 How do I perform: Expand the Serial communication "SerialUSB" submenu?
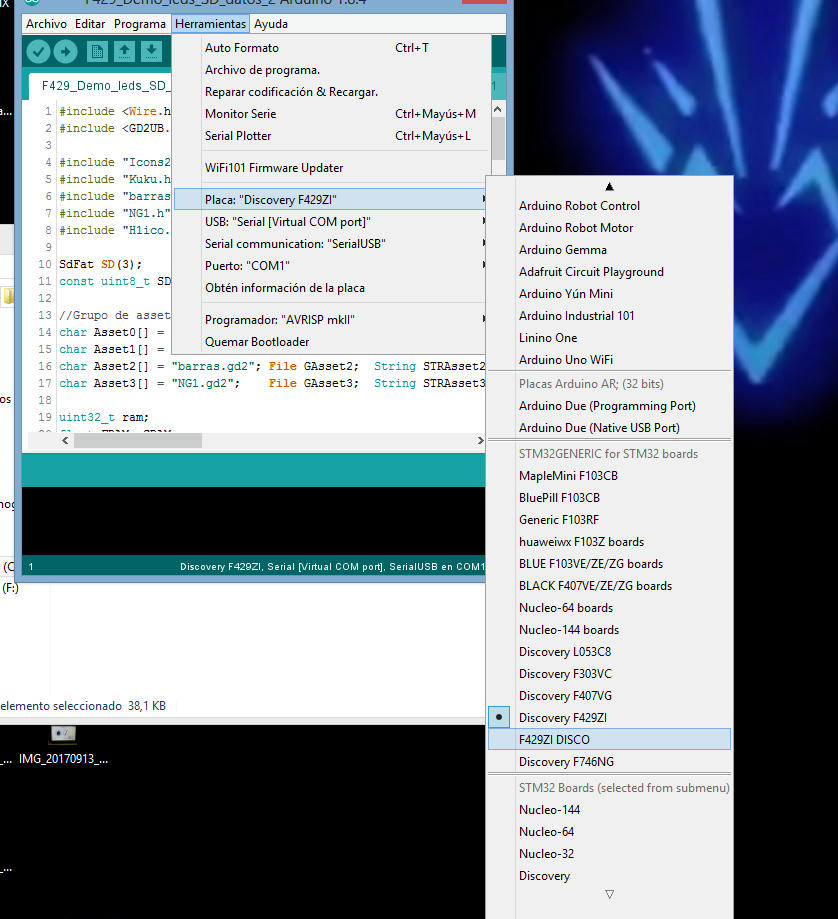pos(331,244)
